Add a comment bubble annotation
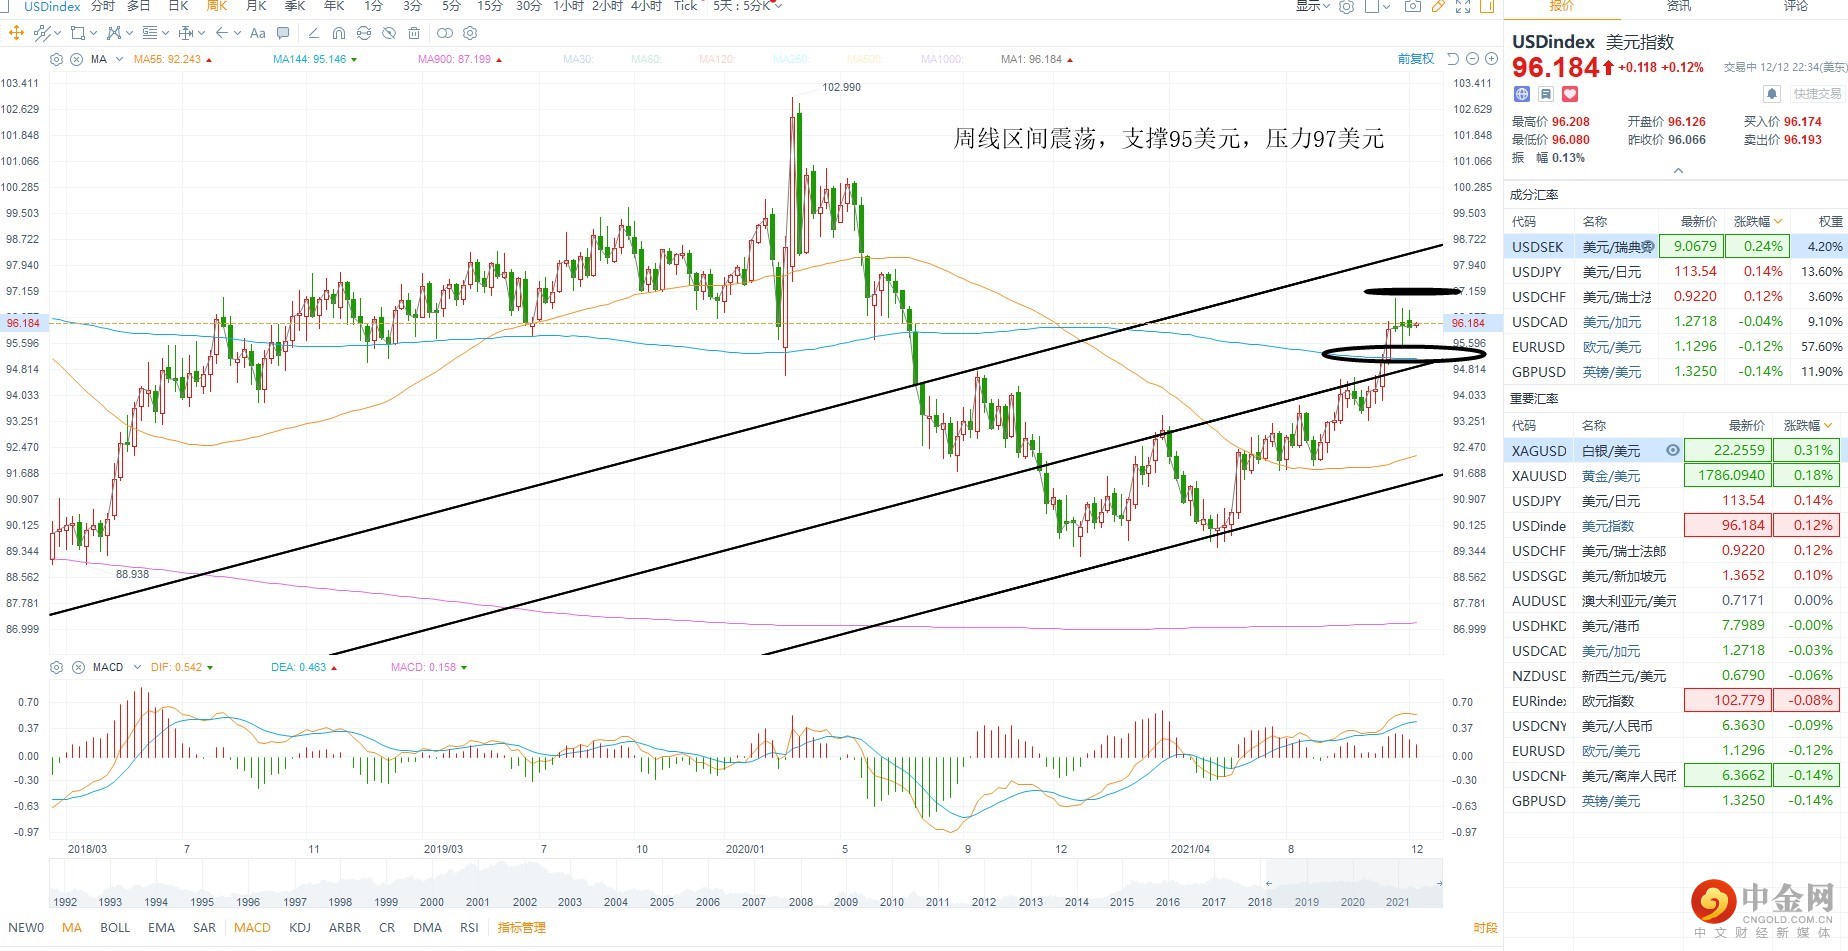The image size is (1848, 951). (x=283, y=33)
